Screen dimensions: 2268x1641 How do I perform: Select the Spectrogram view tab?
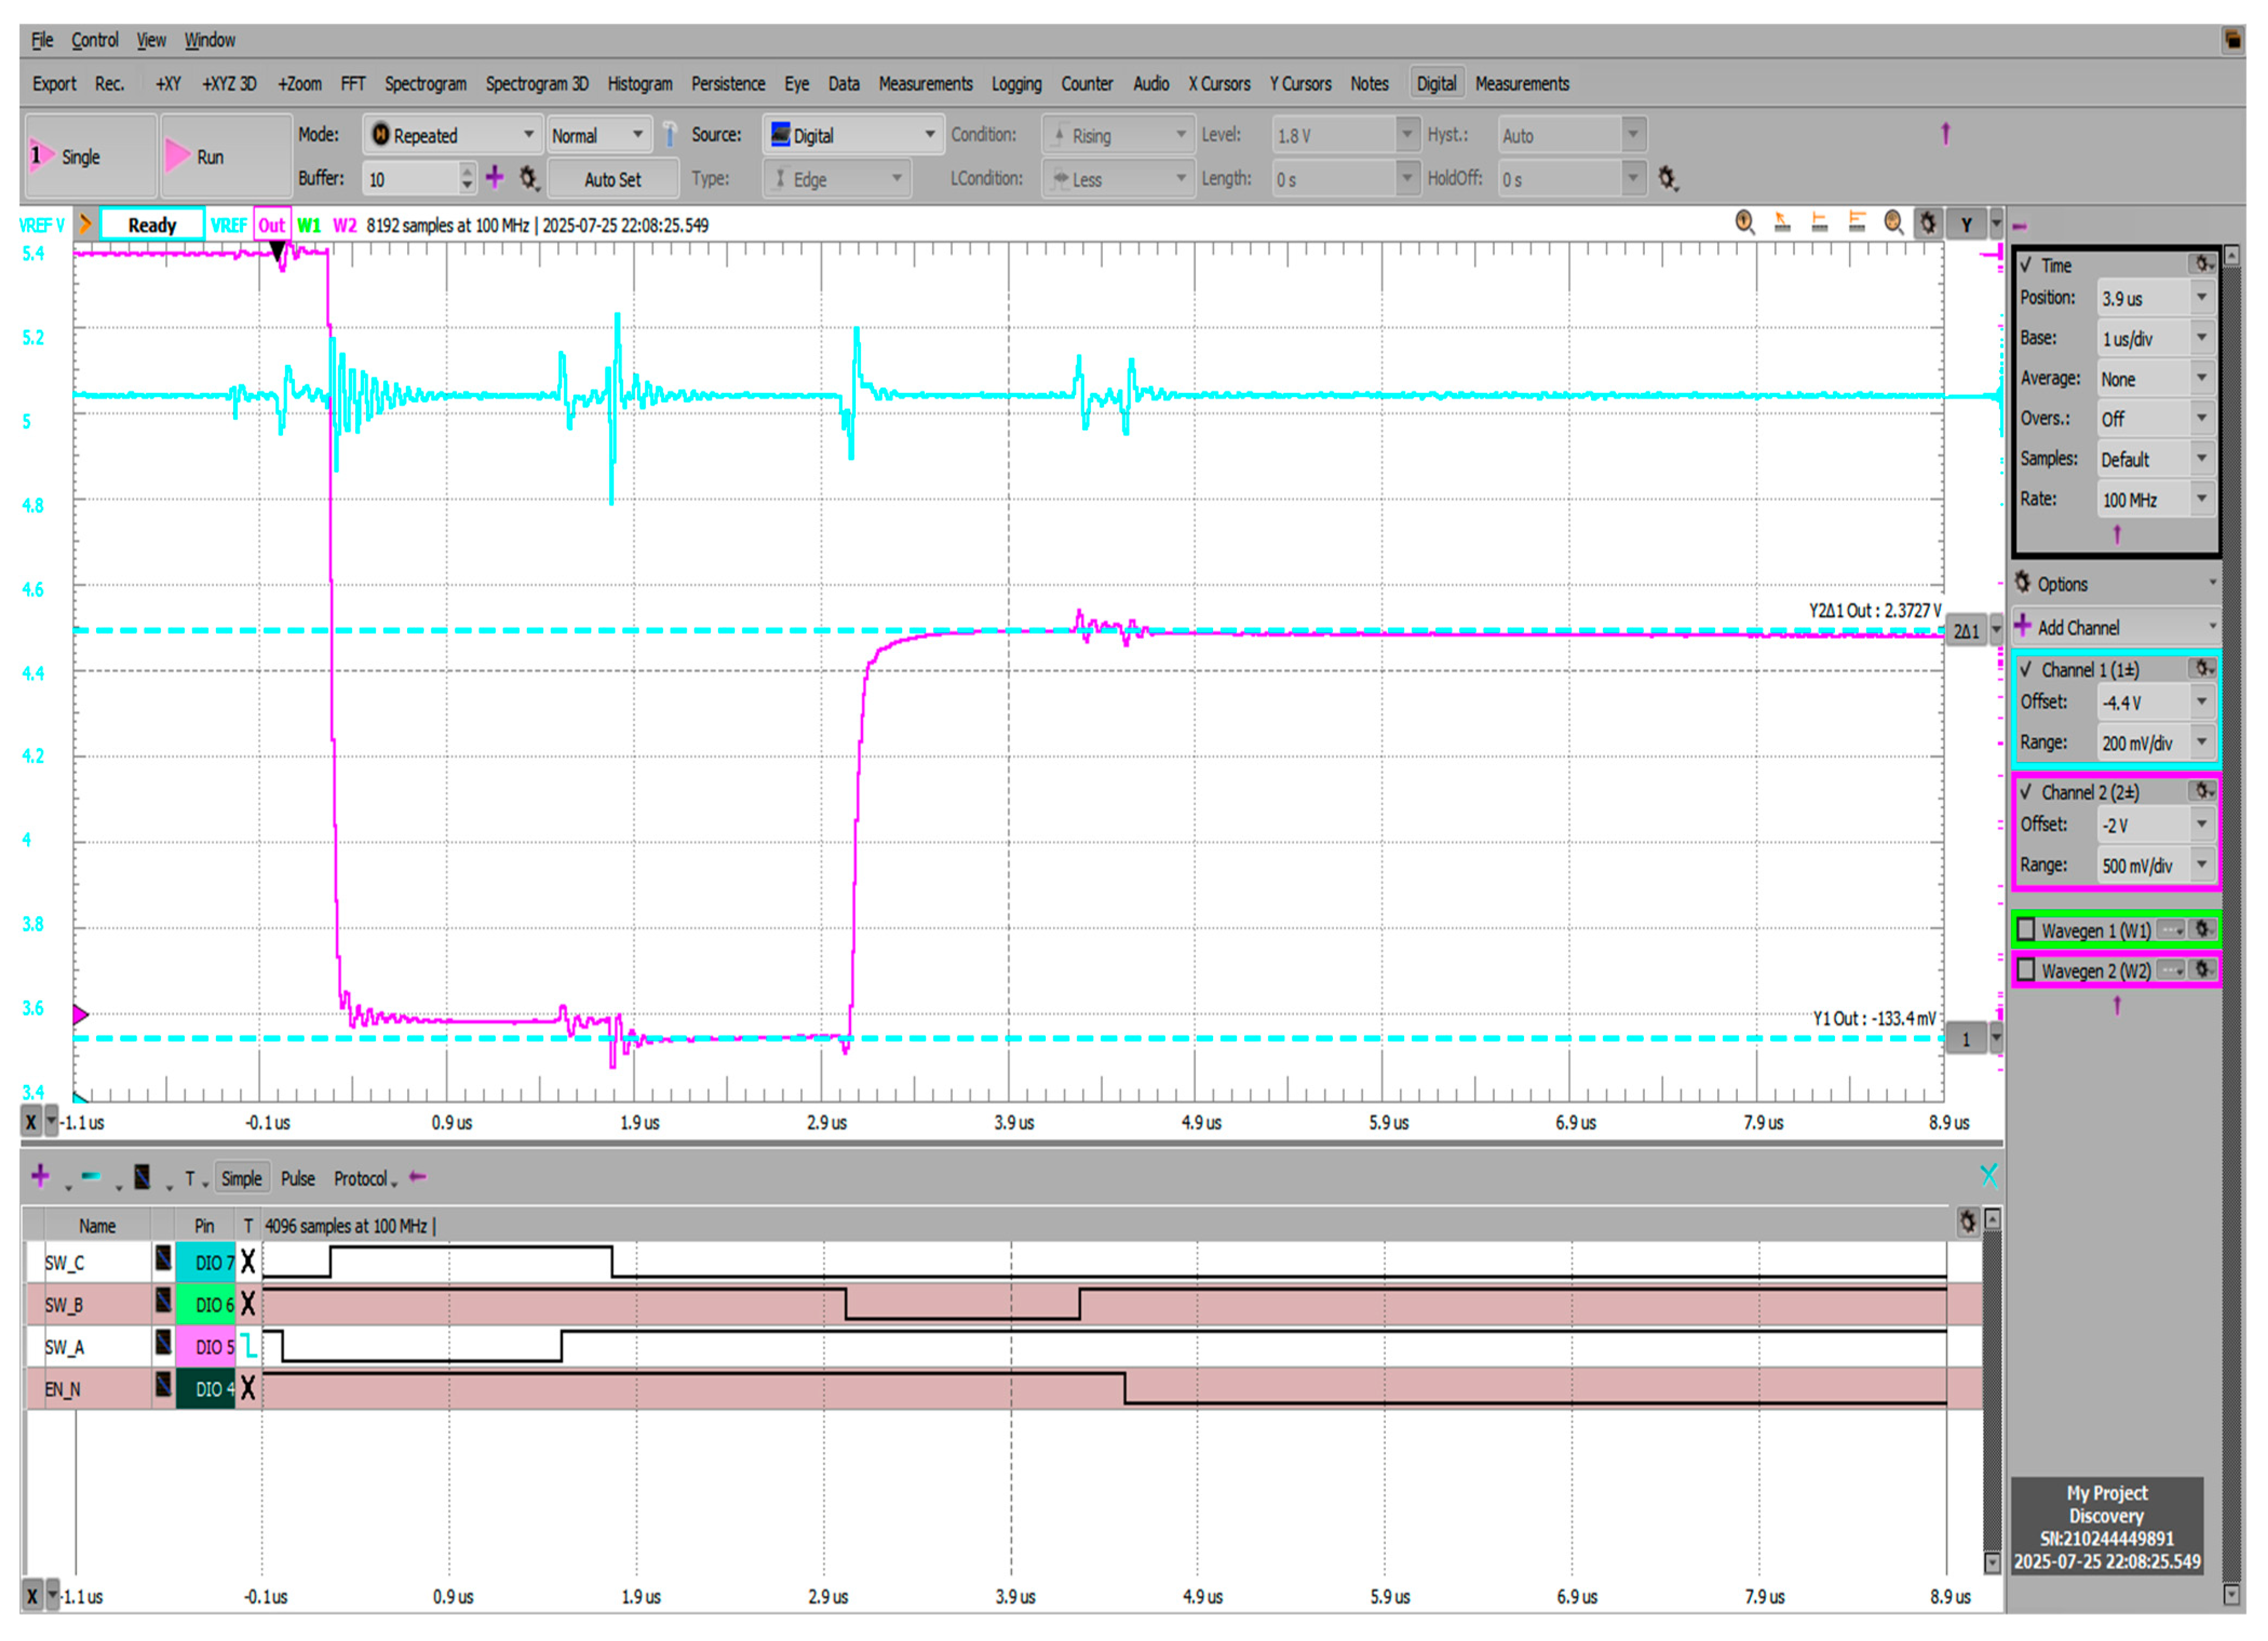click(425, 84)
